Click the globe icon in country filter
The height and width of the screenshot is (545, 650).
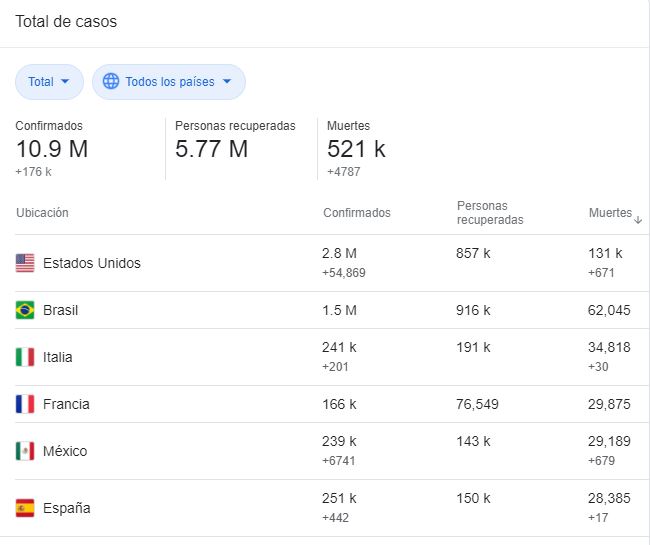click(x=111, y=82)
